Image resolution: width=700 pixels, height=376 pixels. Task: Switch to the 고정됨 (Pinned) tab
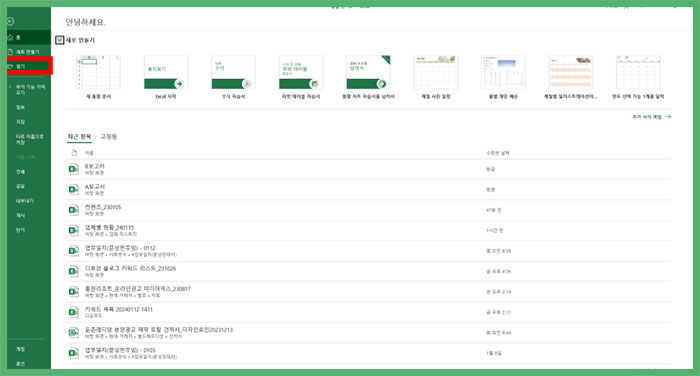(108, 137)
